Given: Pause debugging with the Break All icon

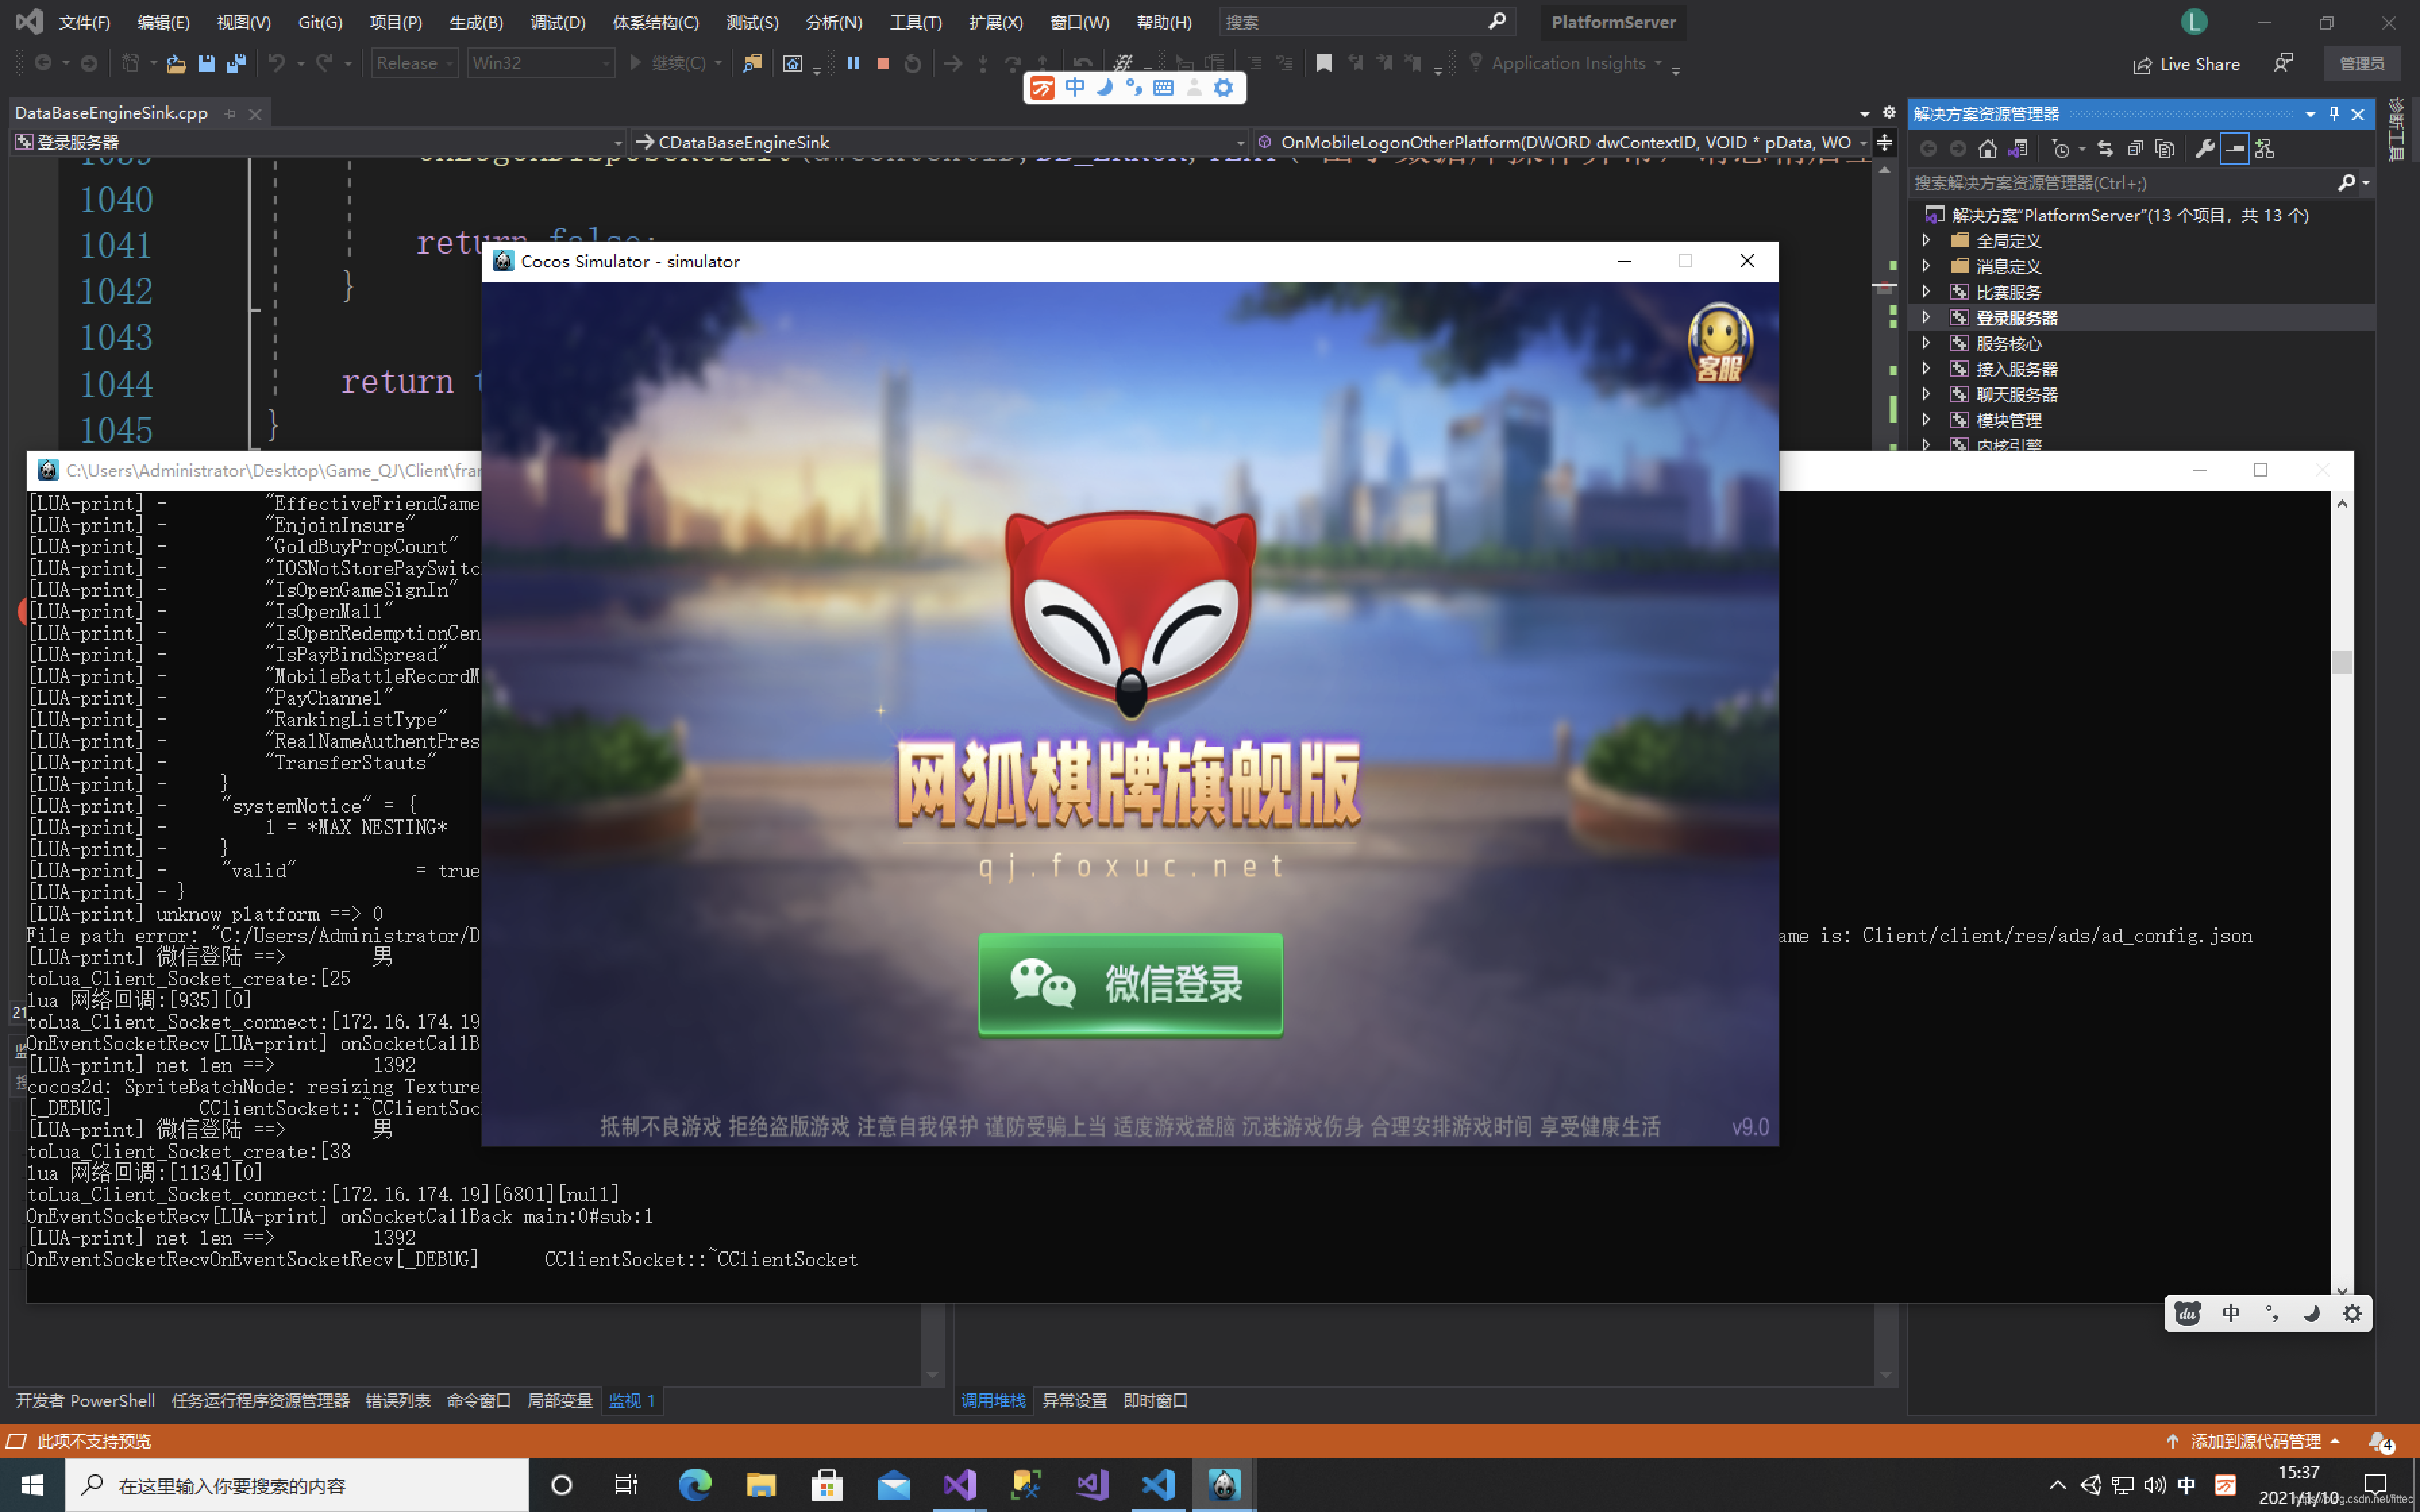Looking at the screenshot, I should pos(853,63).
